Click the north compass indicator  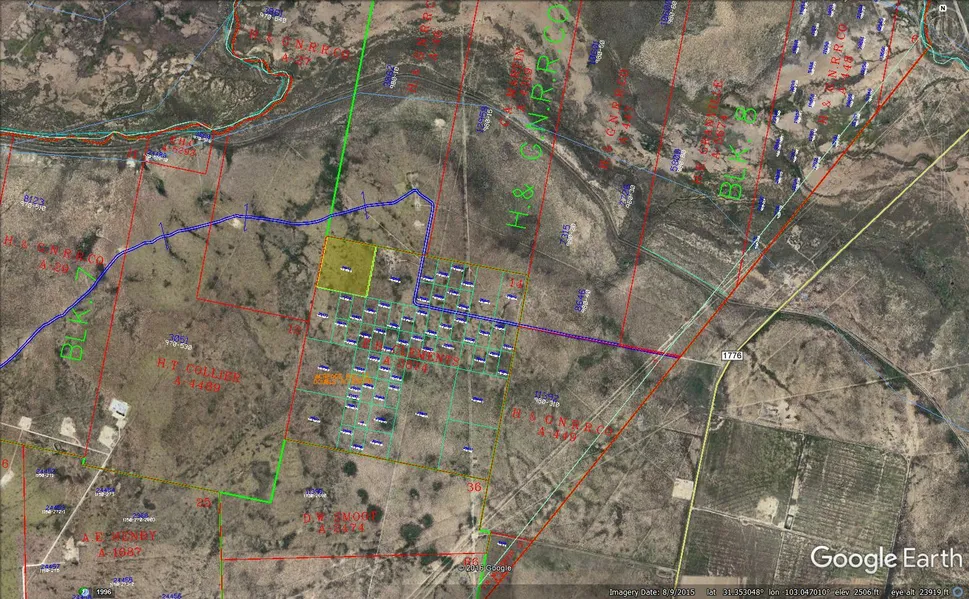point(942,7)
